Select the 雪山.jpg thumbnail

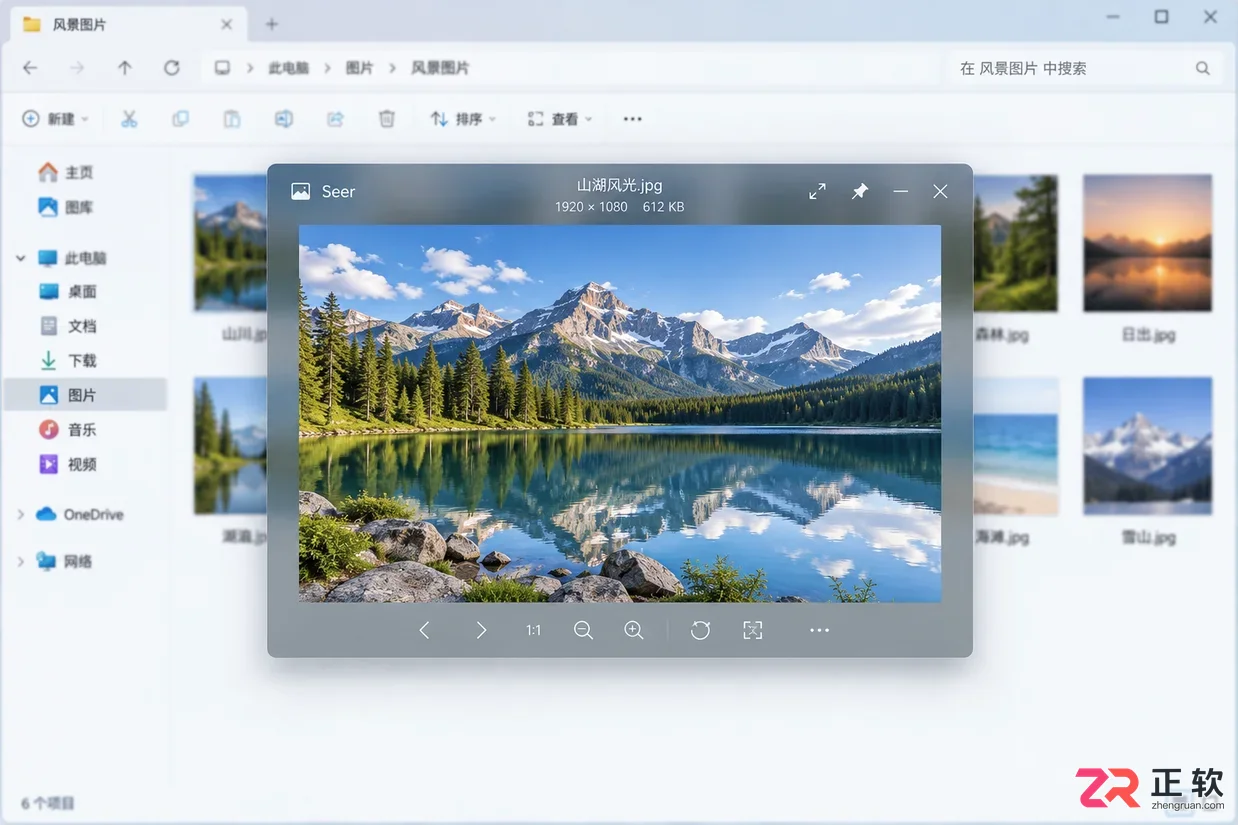point(1148,446)
